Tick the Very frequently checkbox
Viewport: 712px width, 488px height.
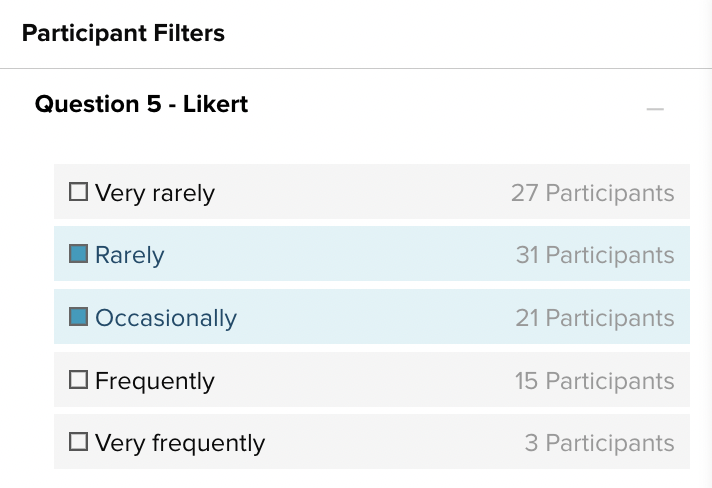[78, 443]
